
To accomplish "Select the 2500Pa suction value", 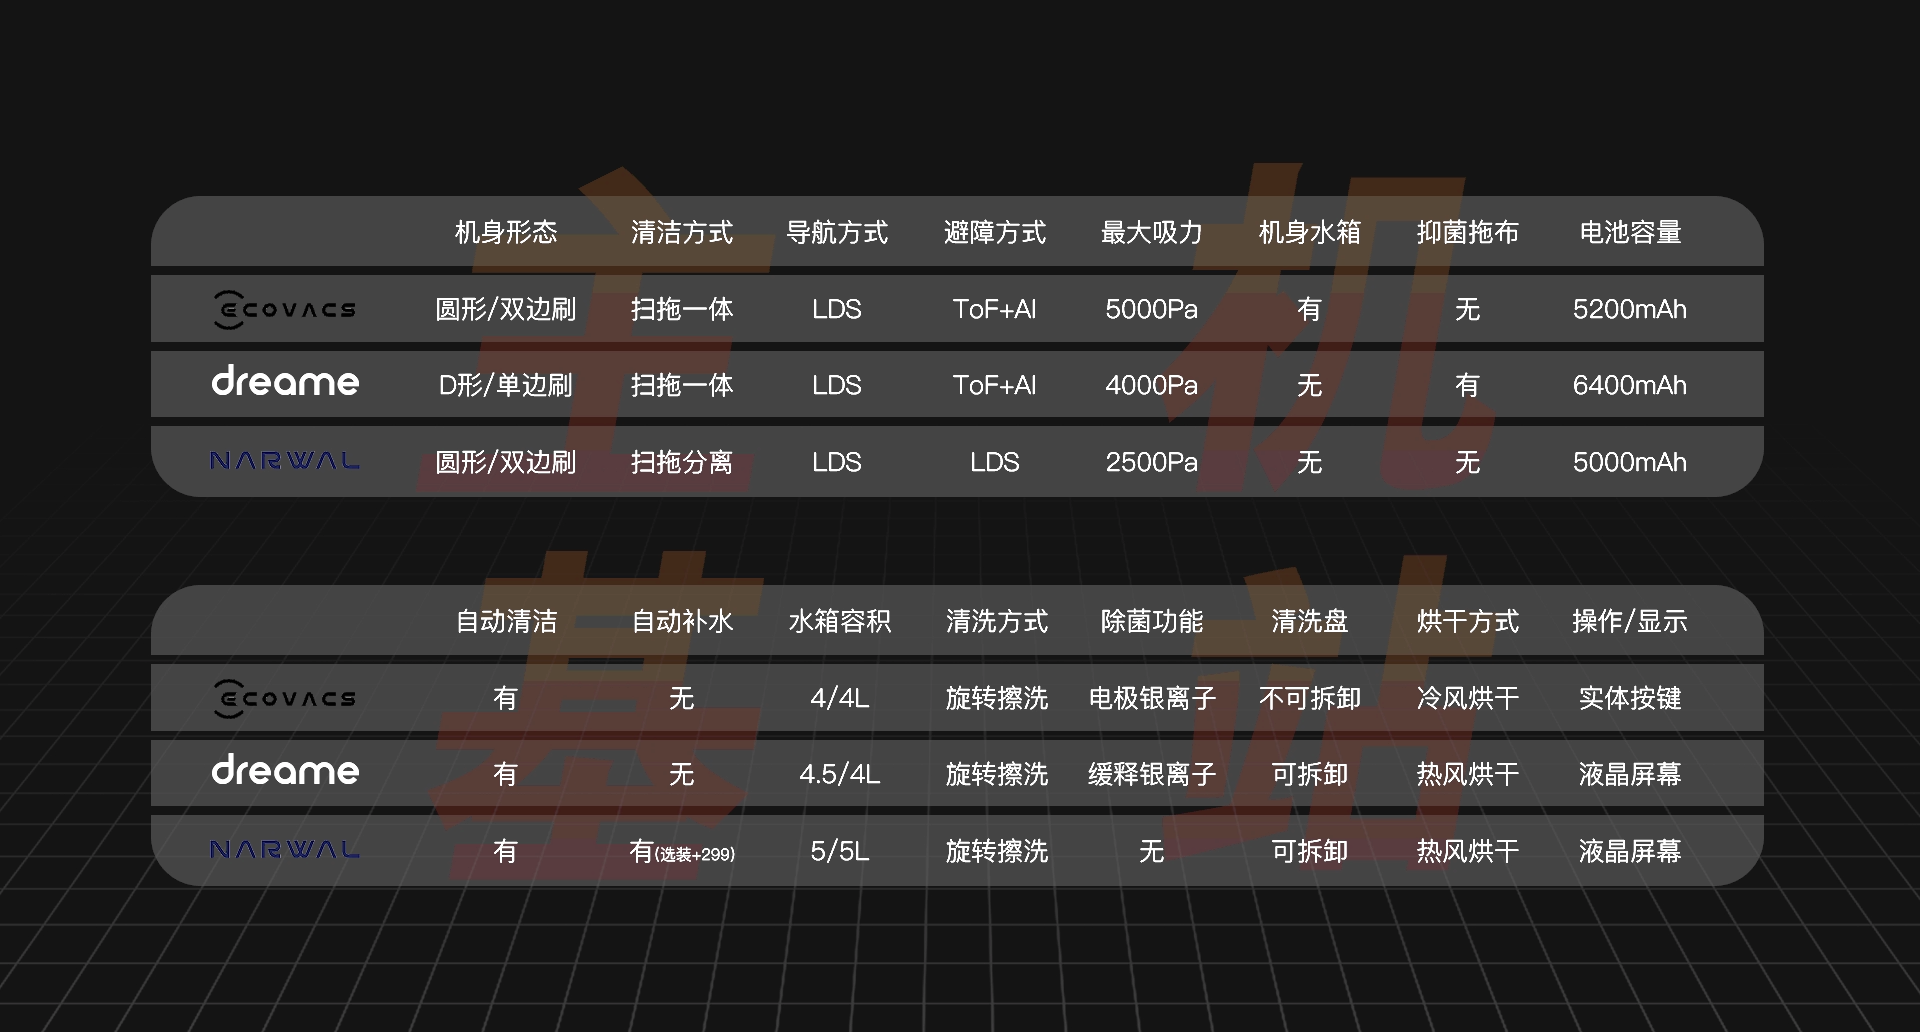I will [1152, 463].
